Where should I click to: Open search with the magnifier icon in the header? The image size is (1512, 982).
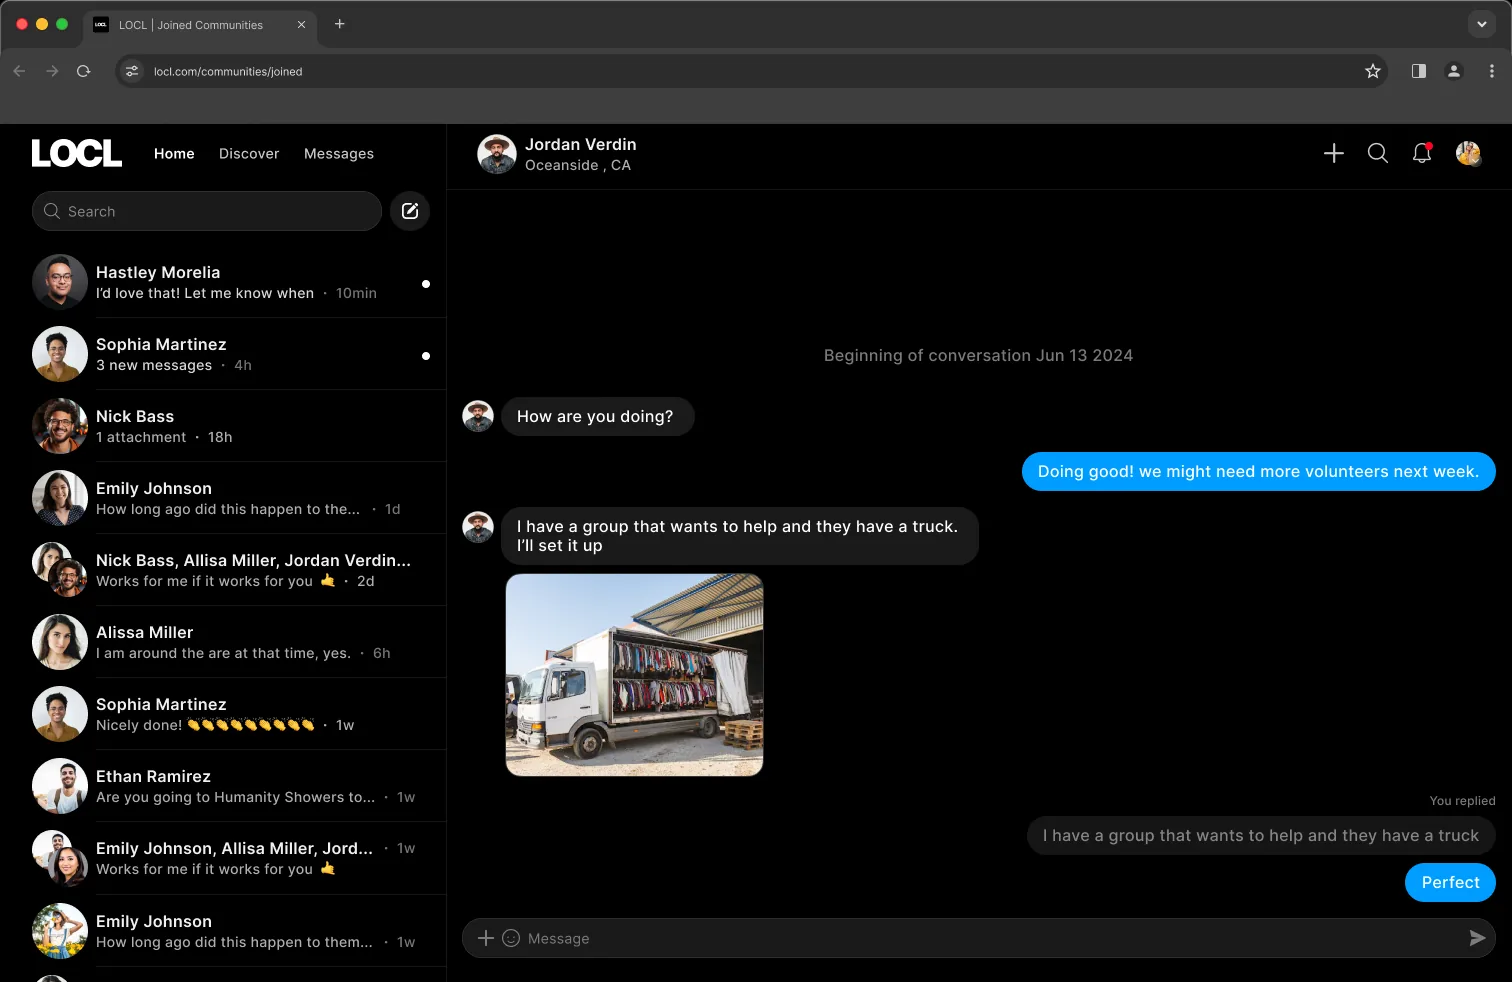[x=1378, y=153]
